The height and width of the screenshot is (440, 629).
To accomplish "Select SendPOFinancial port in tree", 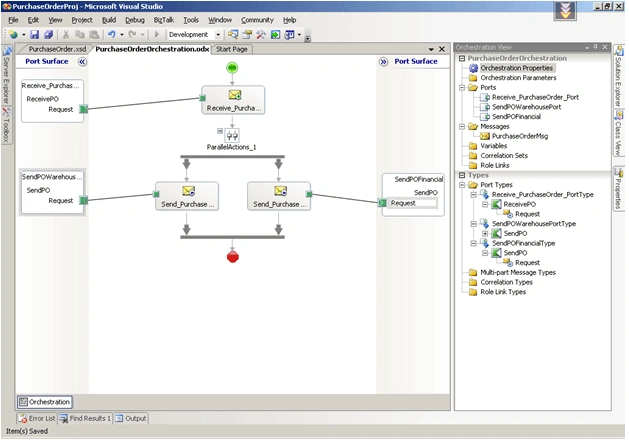I will [516, 117].
